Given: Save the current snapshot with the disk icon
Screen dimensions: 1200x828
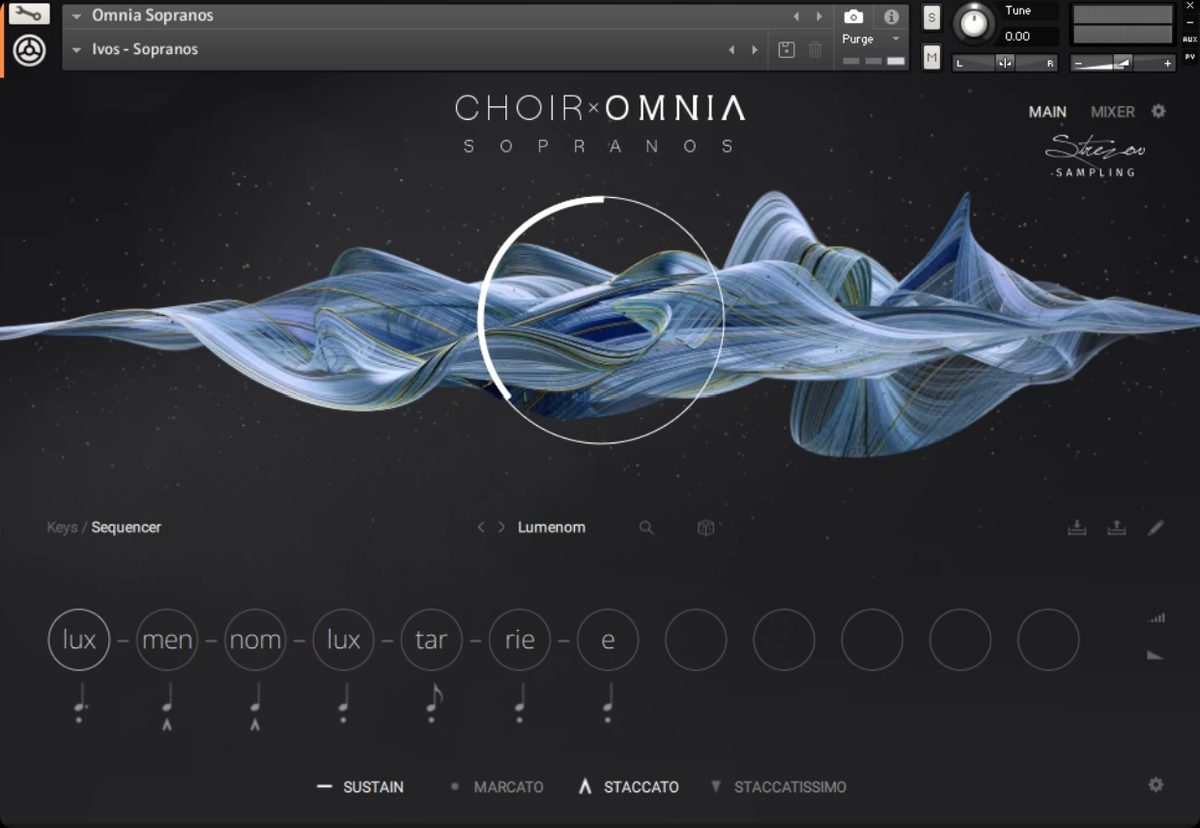Looking at the screenshot, I should [786, 50].
